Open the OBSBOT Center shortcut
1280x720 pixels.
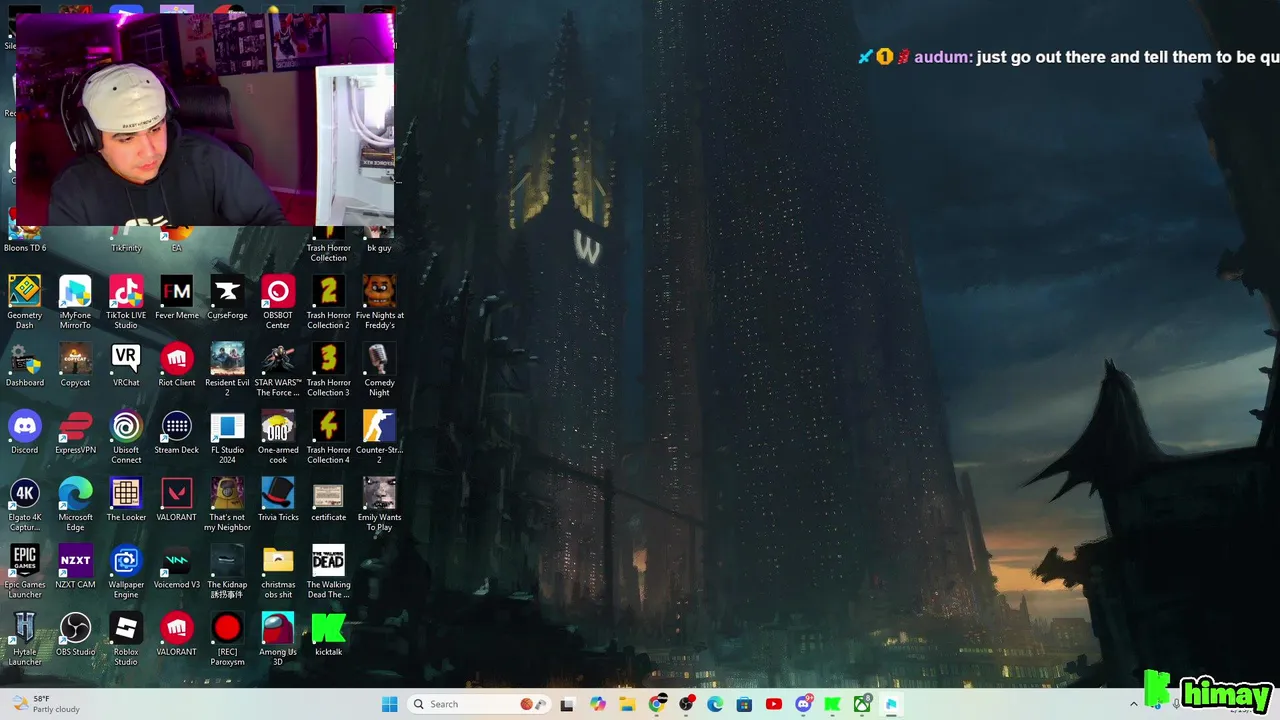[278, 302]
